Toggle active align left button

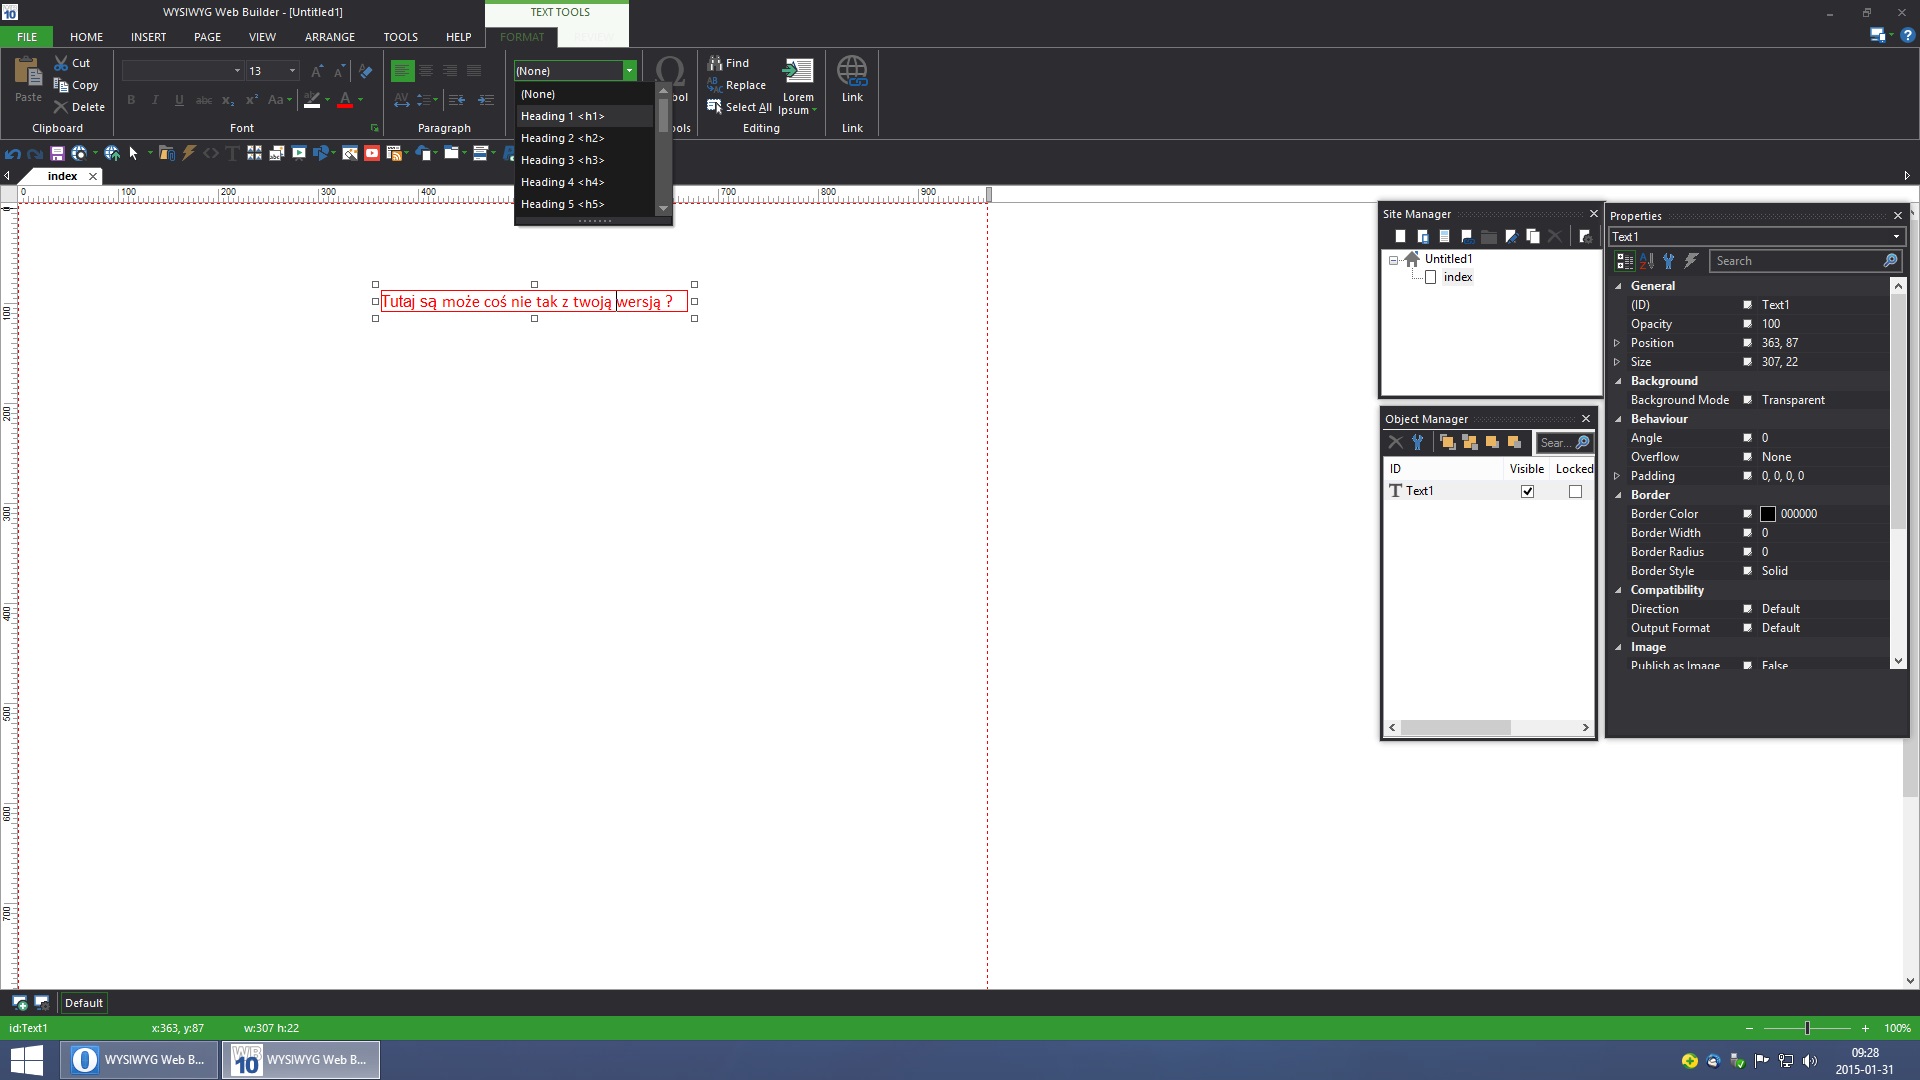pos(402,71)
